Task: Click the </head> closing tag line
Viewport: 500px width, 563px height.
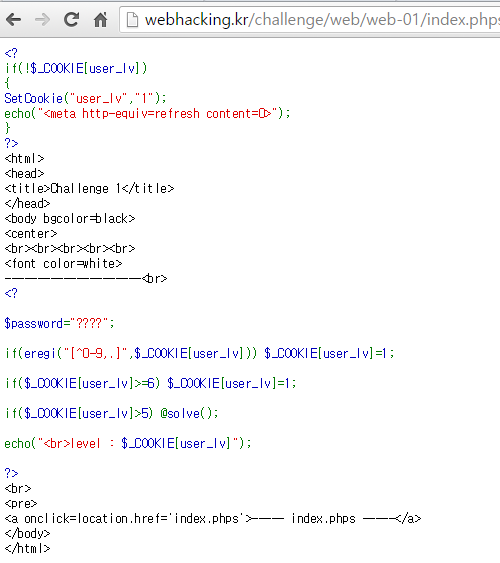Action: pyautogui.click(x=27, y=204)
